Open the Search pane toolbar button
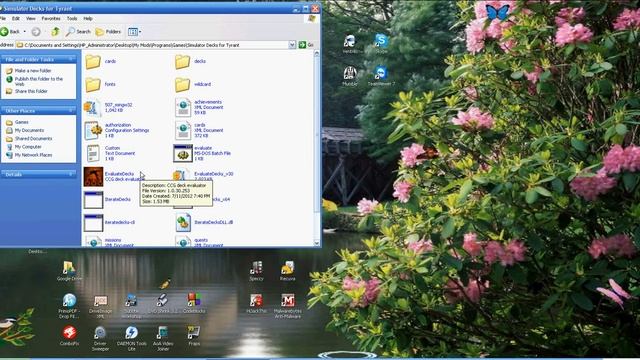 (78, 31)
